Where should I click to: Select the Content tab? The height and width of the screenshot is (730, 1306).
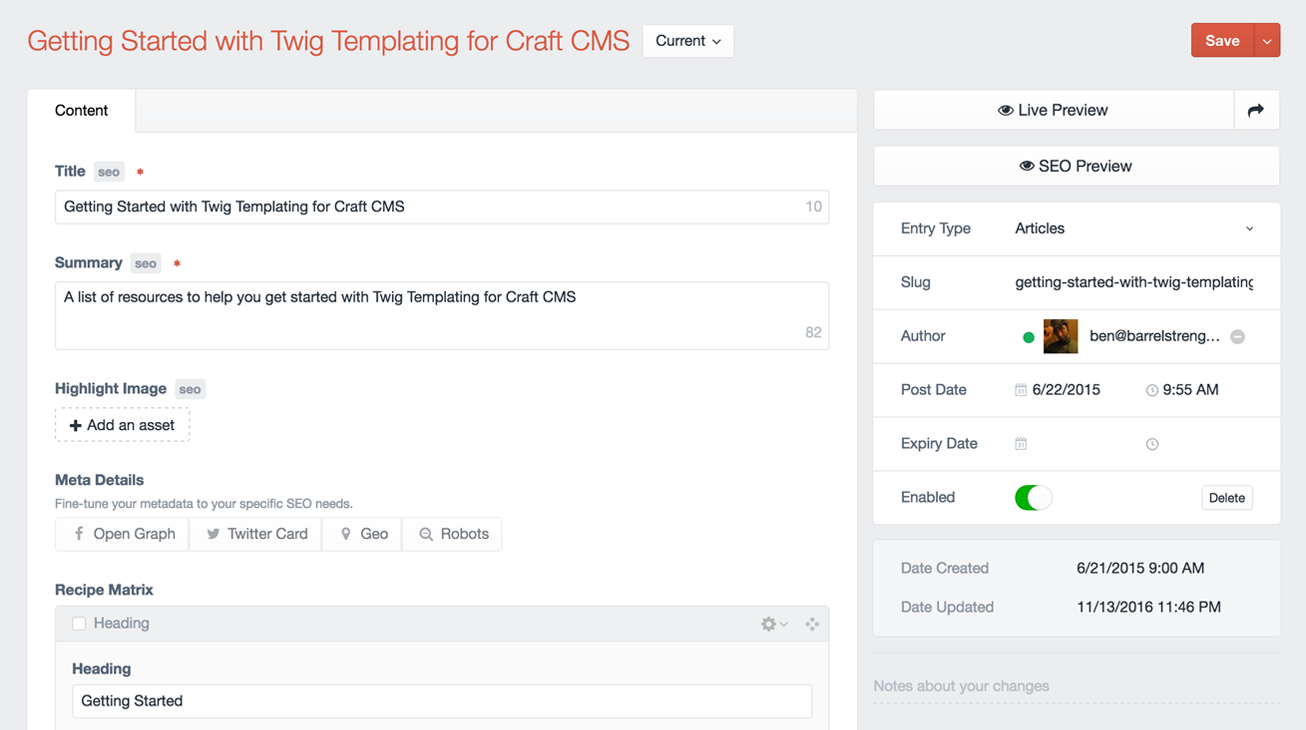pos(81,111)
